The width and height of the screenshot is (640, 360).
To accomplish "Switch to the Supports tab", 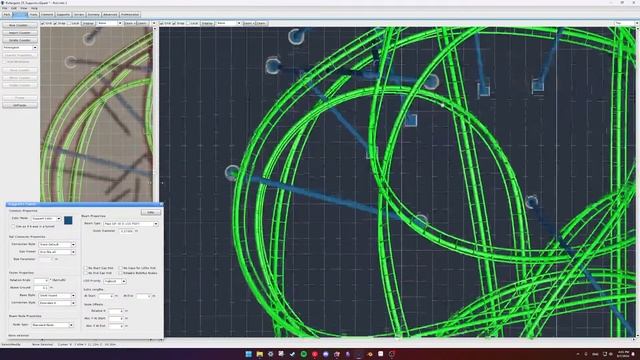I will (x=63, y=15).
